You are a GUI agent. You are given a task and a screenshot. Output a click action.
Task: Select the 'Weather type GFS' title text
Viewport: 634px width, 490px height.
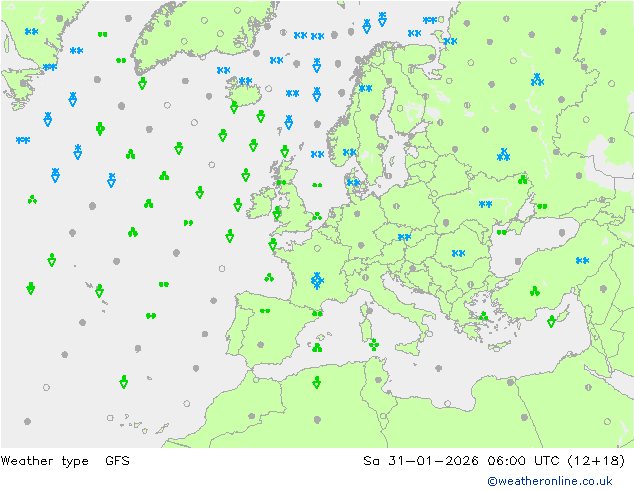pos(65,461)
